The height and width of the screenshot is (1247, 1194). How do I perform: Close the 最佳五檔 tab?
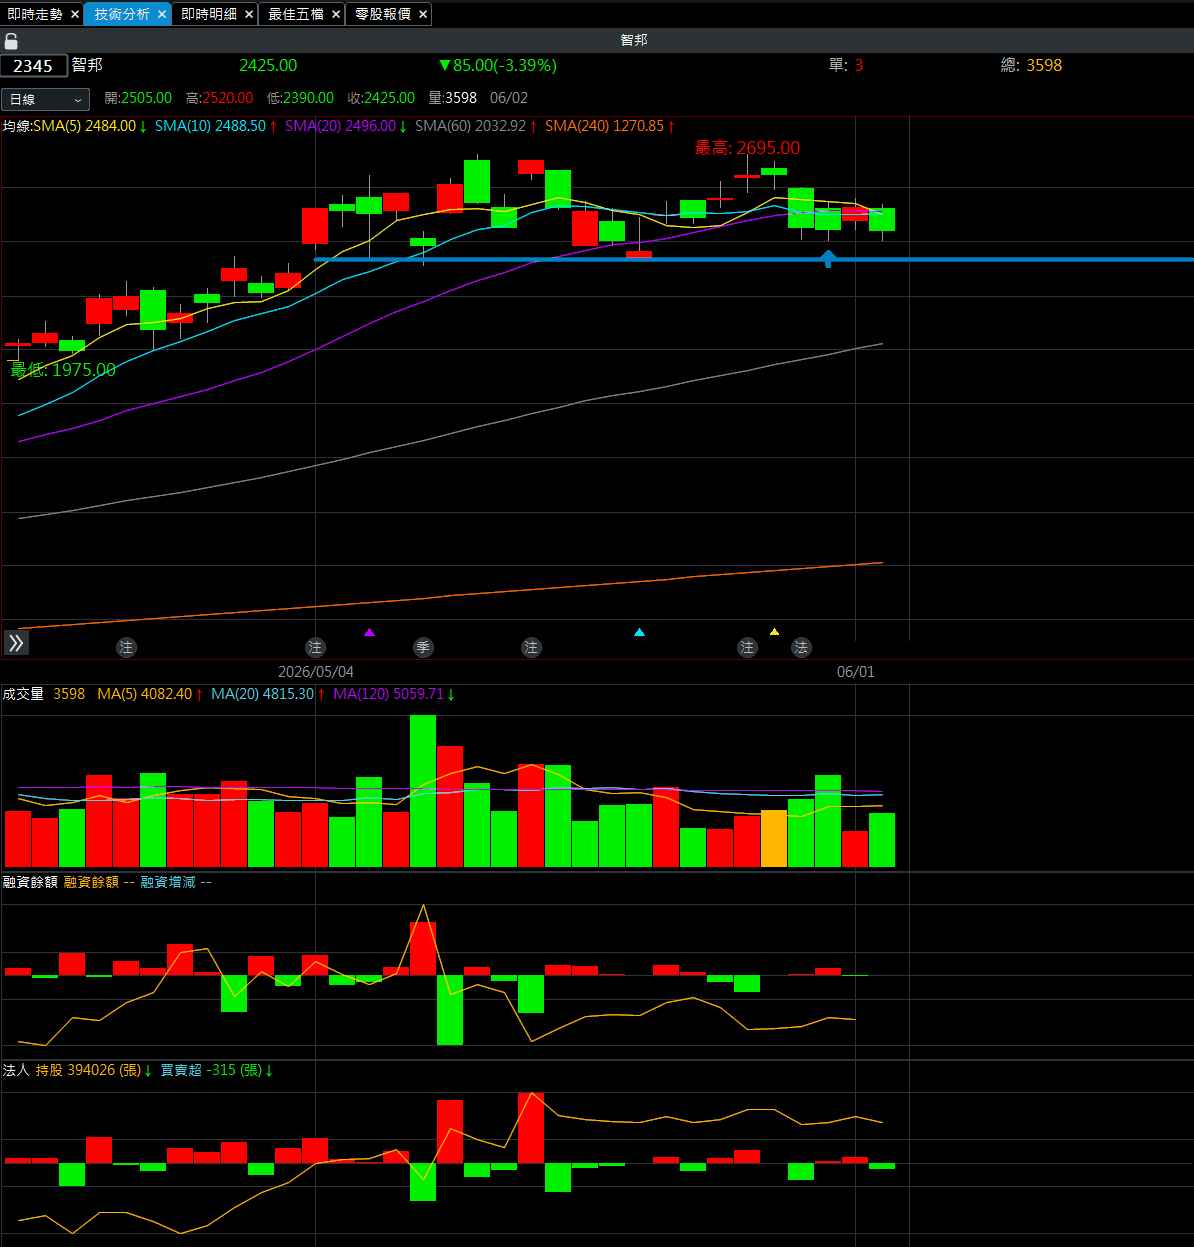point(336,14)
